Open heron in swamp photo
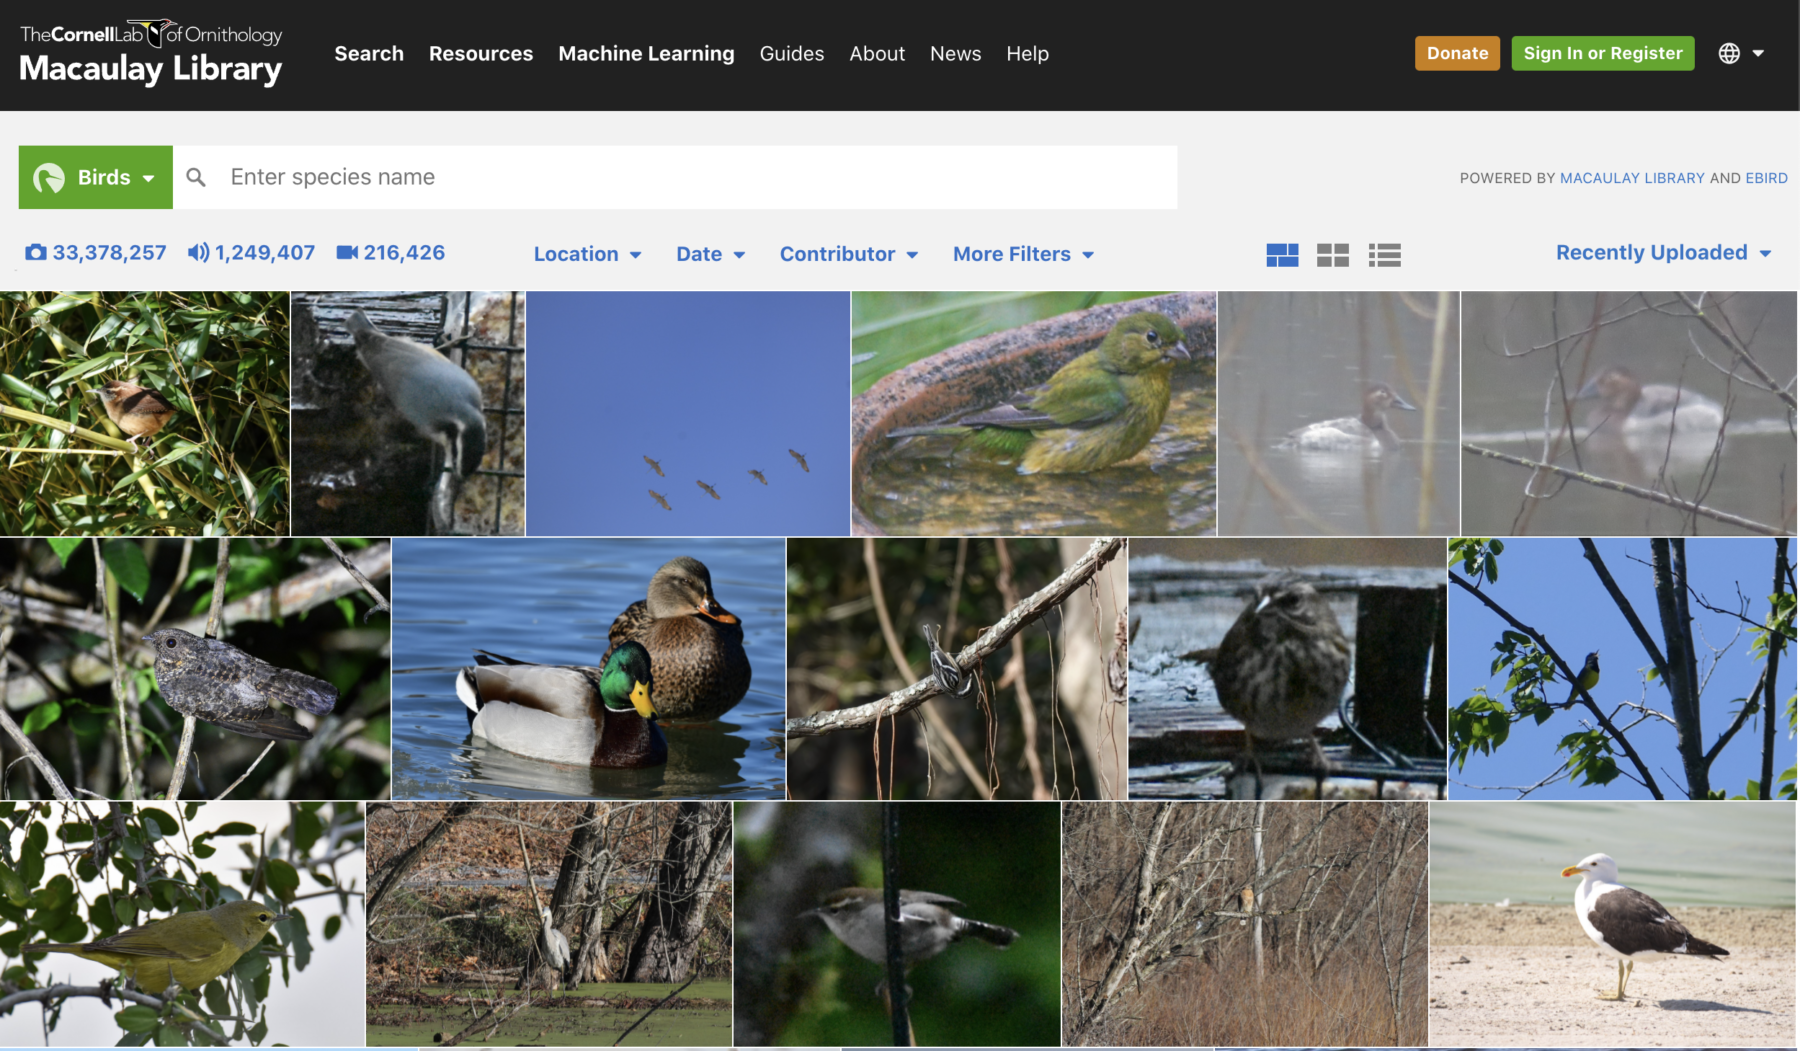Screen dimensions: 1800x1051 (x=549, y=924)
